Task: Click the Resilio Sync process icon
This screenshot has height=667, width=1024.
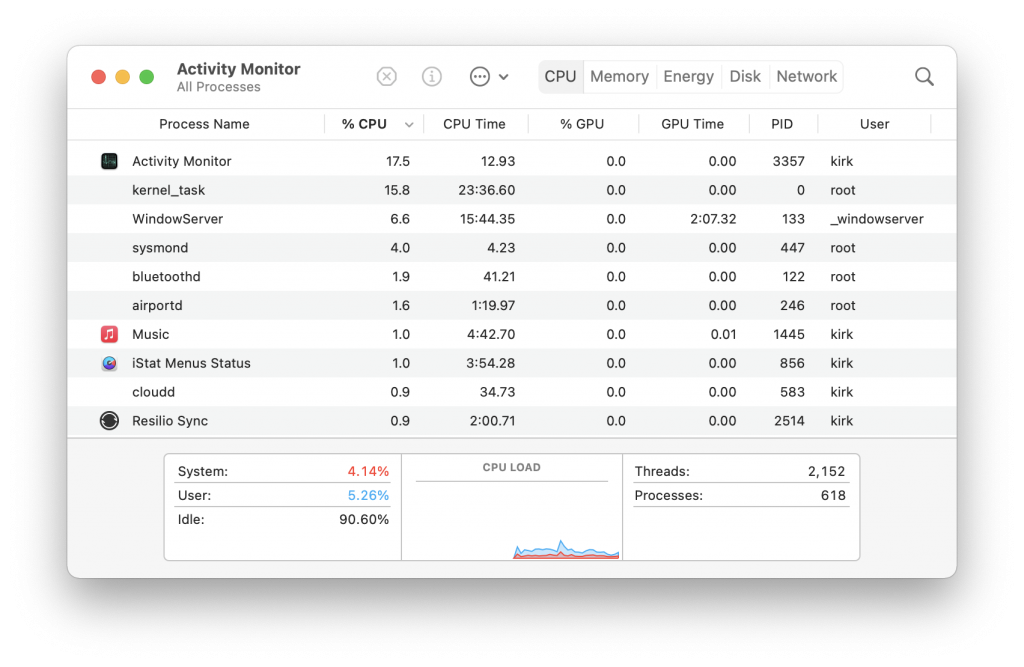Action: (109, 421)
